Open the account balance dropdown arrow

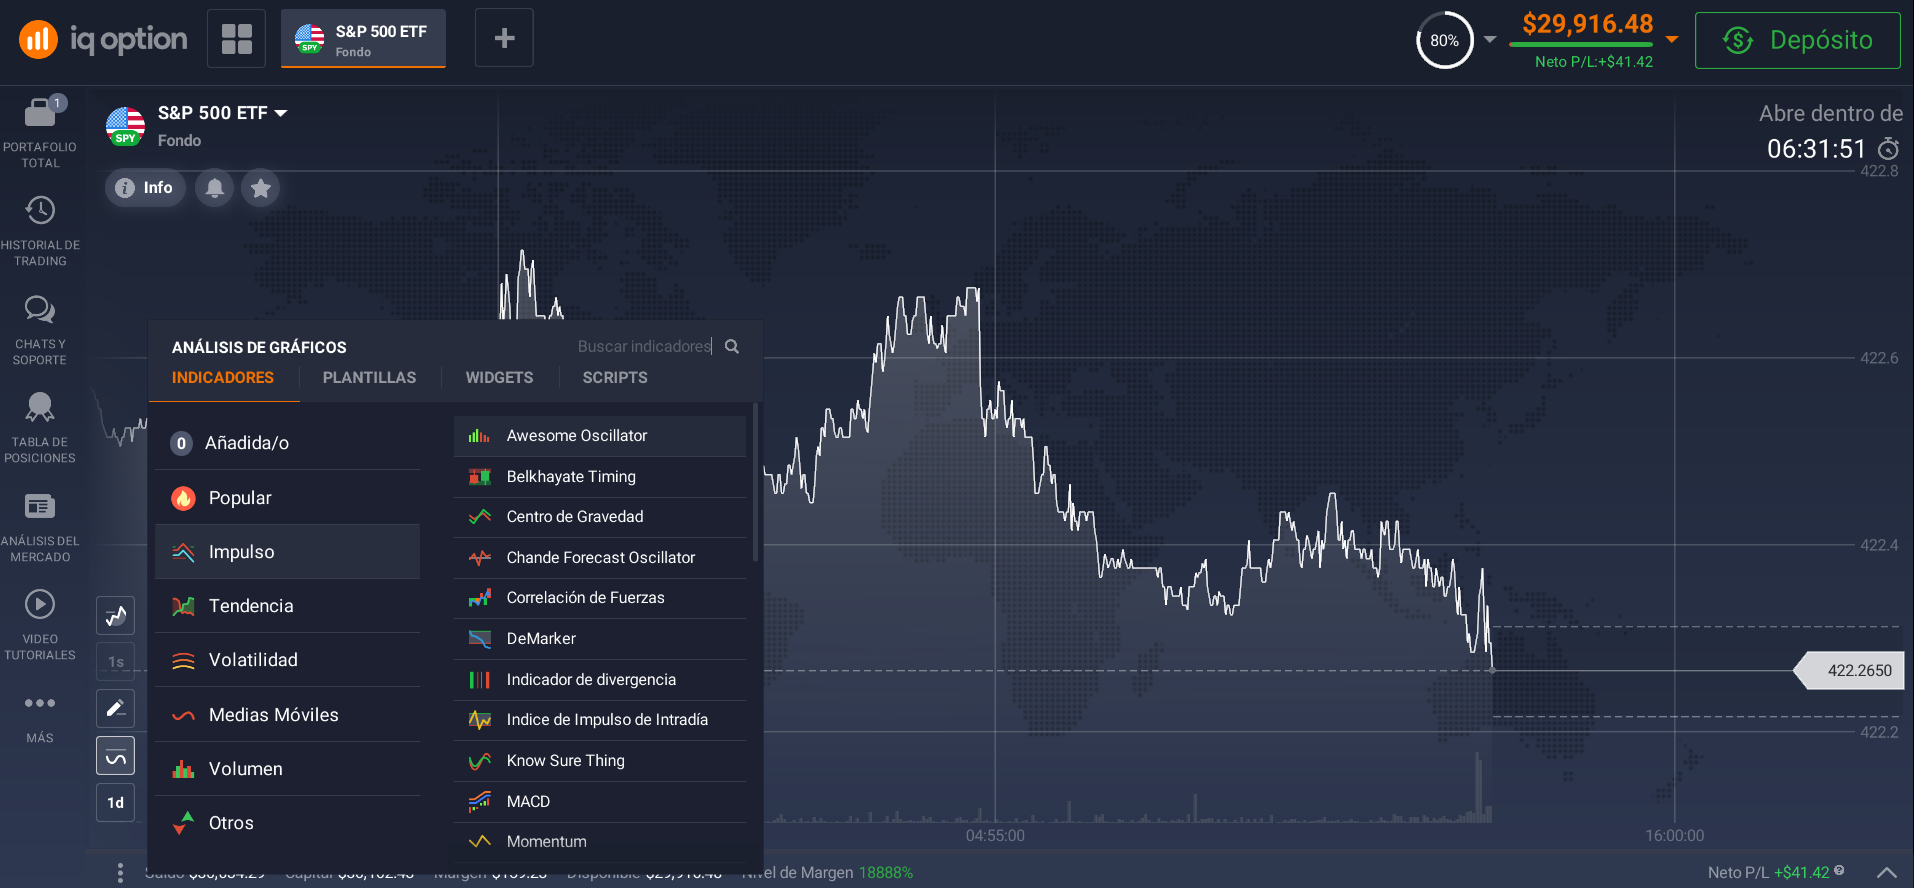(1672, 39)
